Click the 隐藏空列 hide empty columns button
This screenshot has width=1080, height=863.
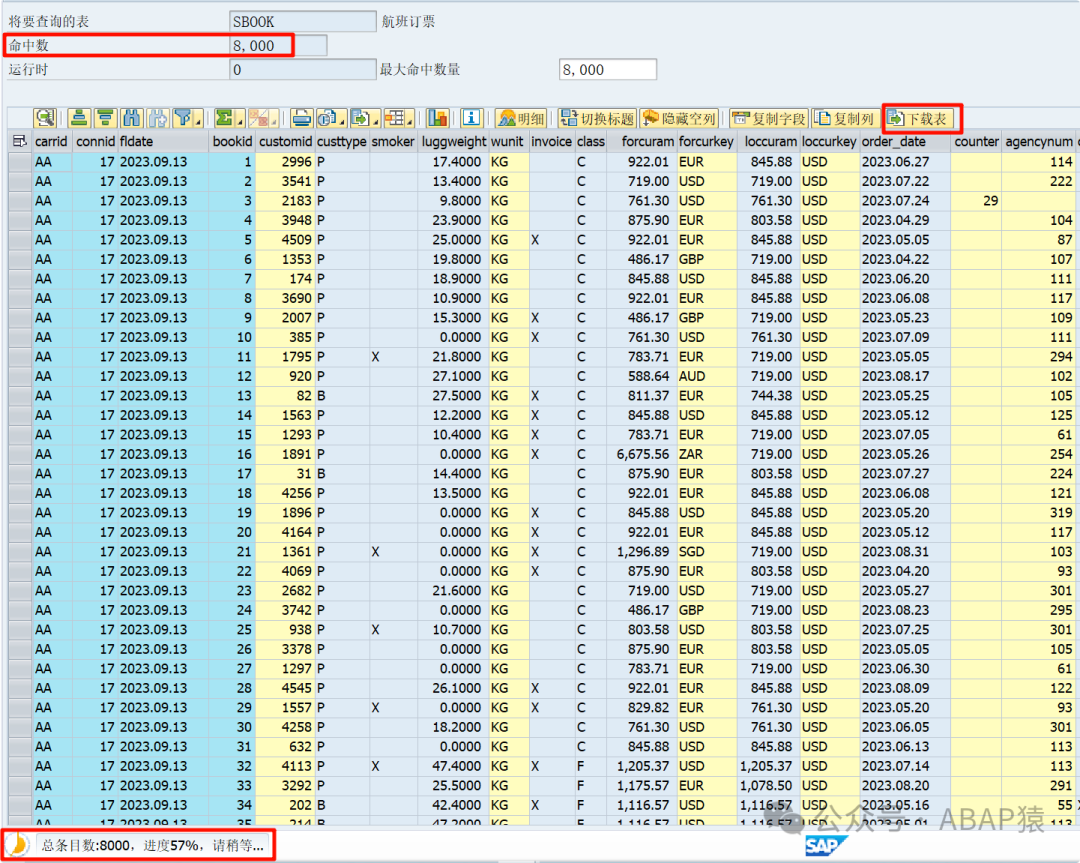pos(680,118)
